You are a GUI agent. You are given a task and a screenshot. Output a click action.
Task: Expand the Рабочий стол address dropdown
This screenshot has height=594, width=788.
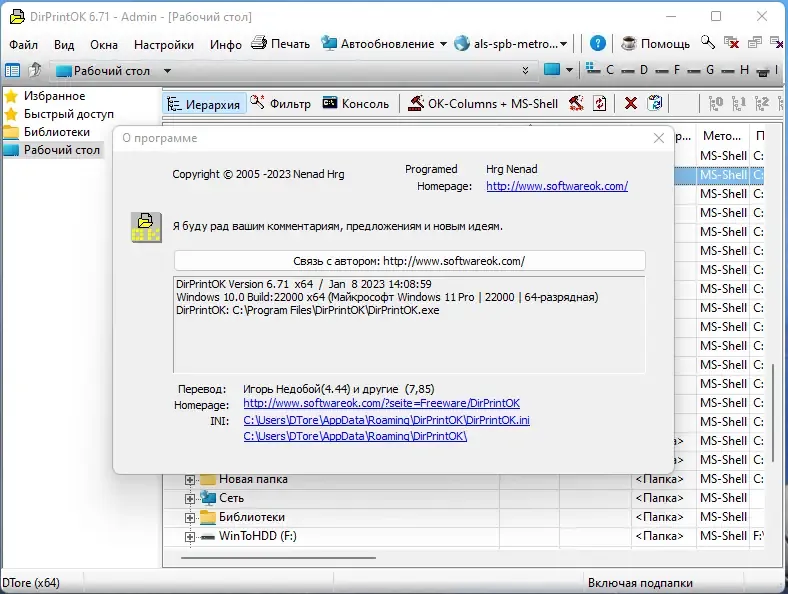167,71
